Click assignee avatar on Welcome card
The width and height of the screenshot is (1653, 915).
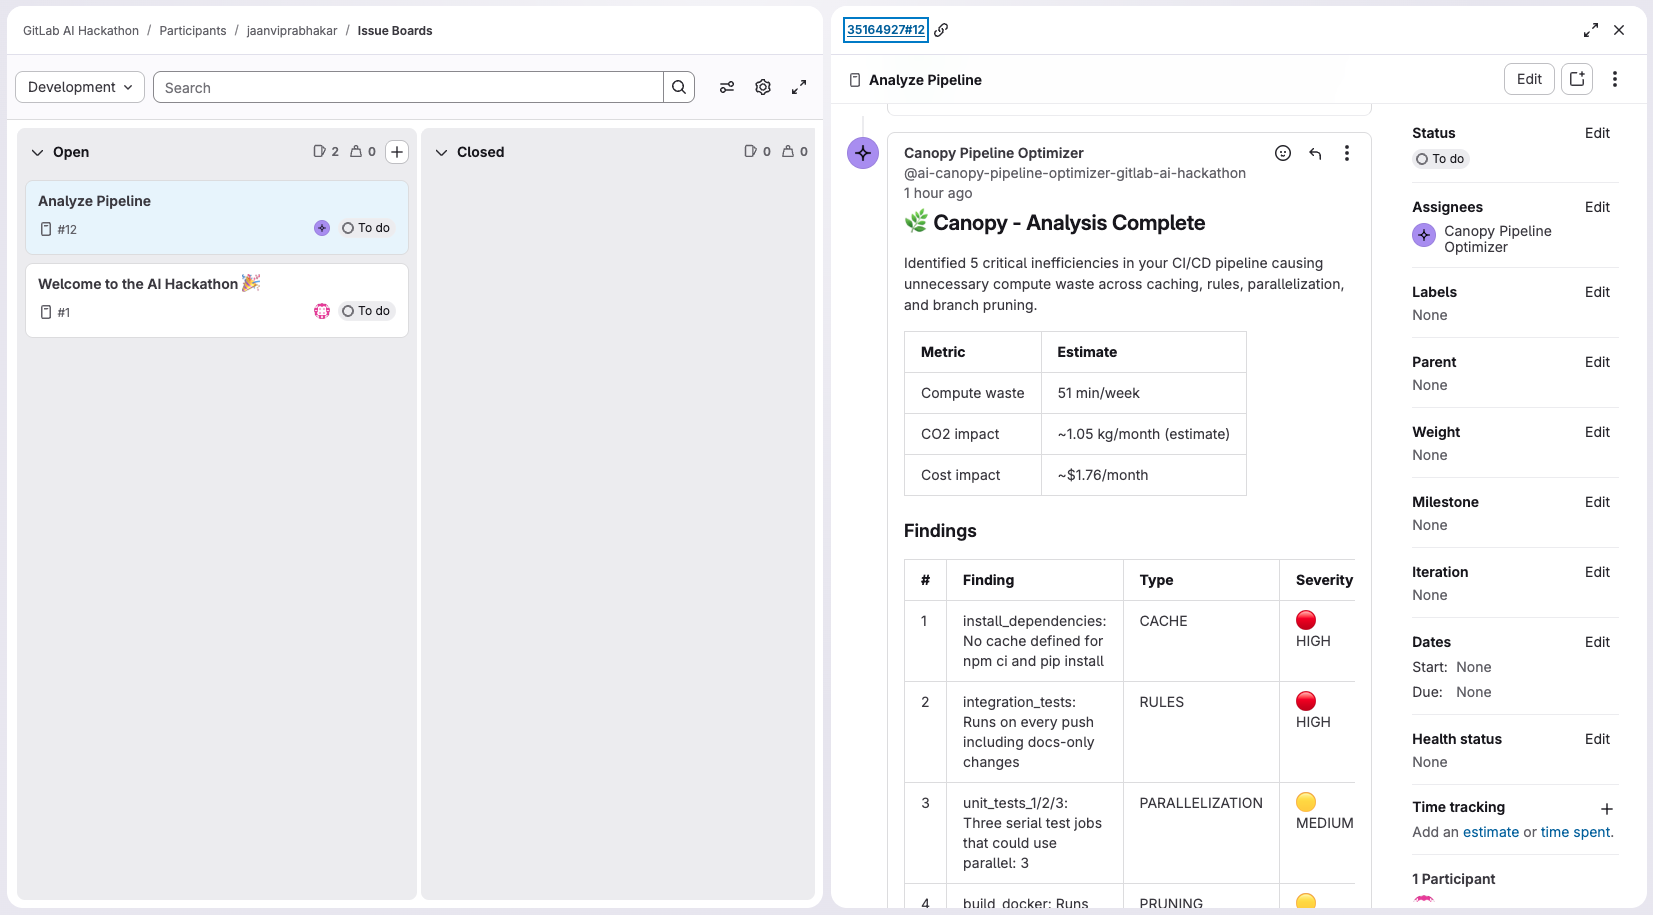[x=322, y=311]
